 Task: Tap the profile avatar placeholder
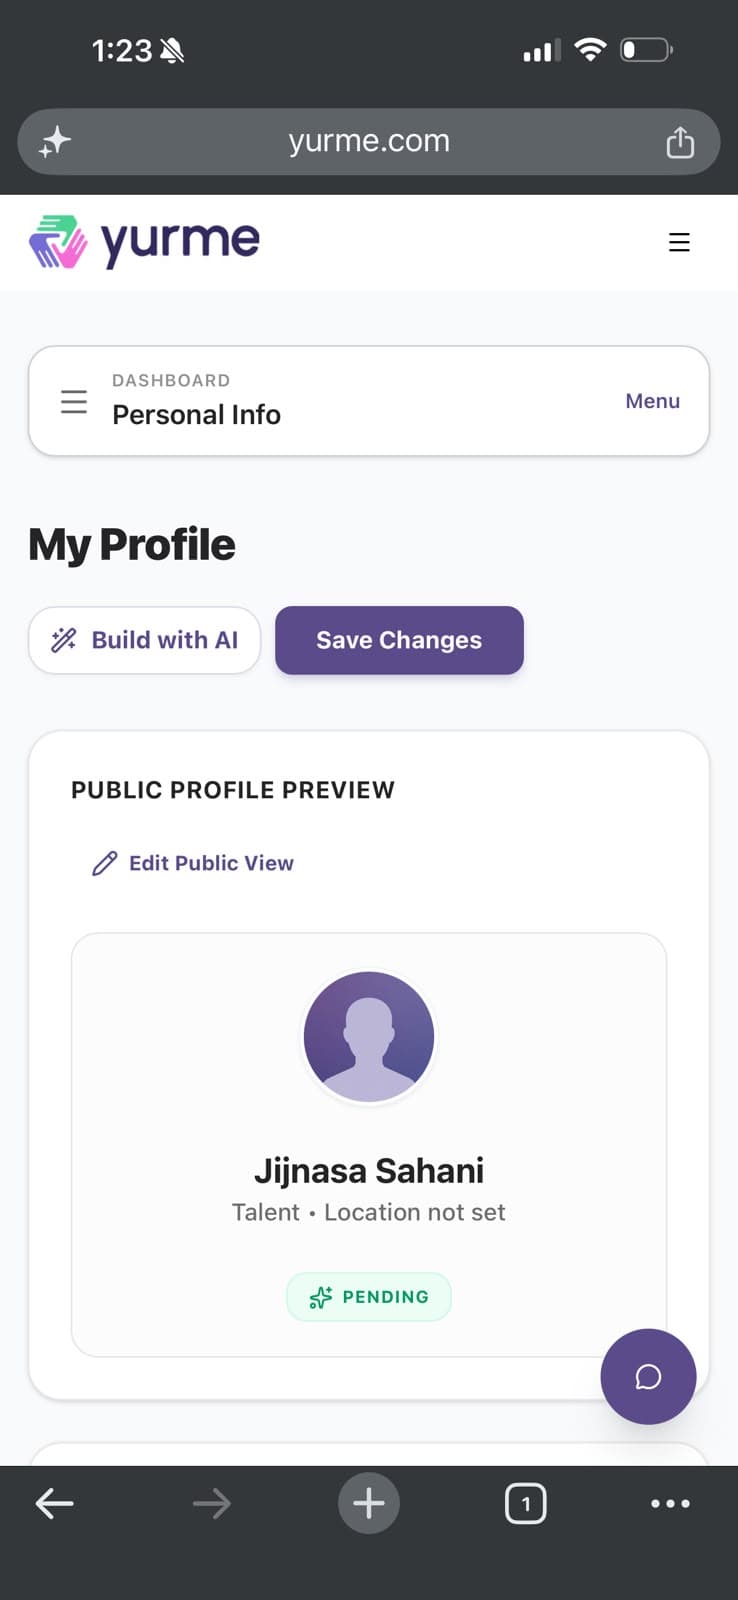pyautogui.click(x=369, y=1037)
